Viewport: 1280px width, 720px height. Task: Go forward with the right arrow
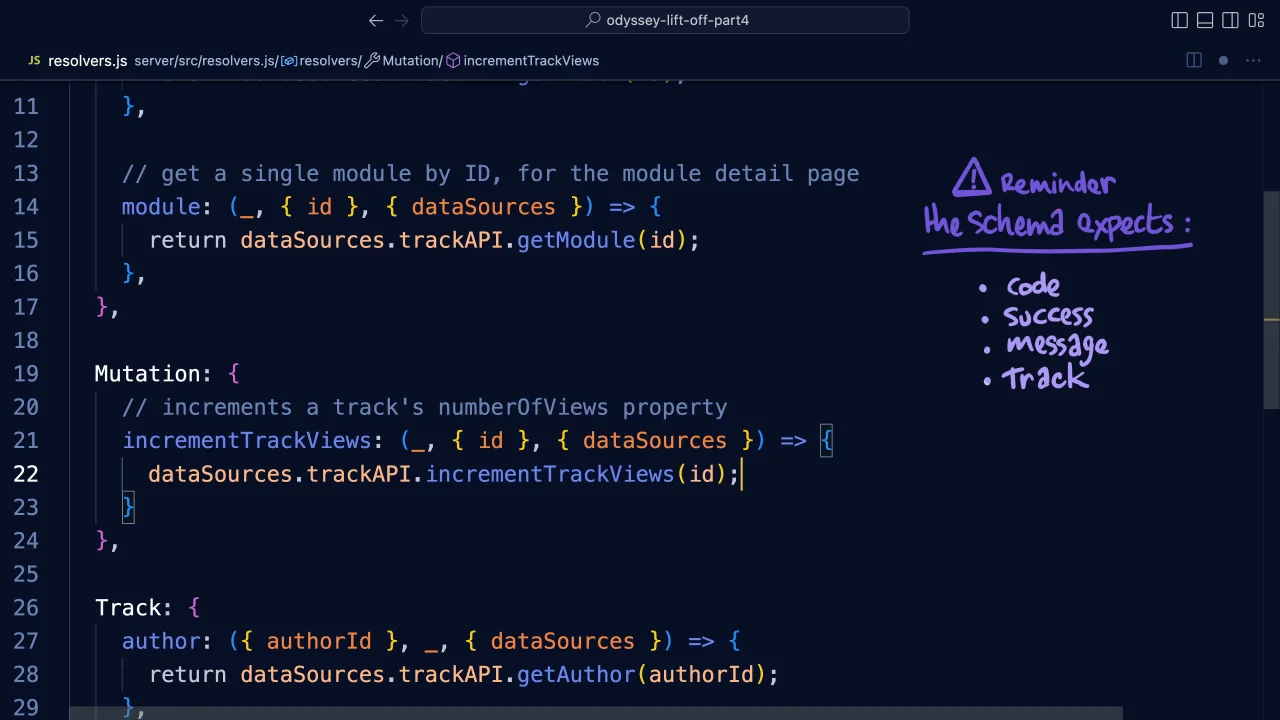pyautogui.click(x=402, y=20)
